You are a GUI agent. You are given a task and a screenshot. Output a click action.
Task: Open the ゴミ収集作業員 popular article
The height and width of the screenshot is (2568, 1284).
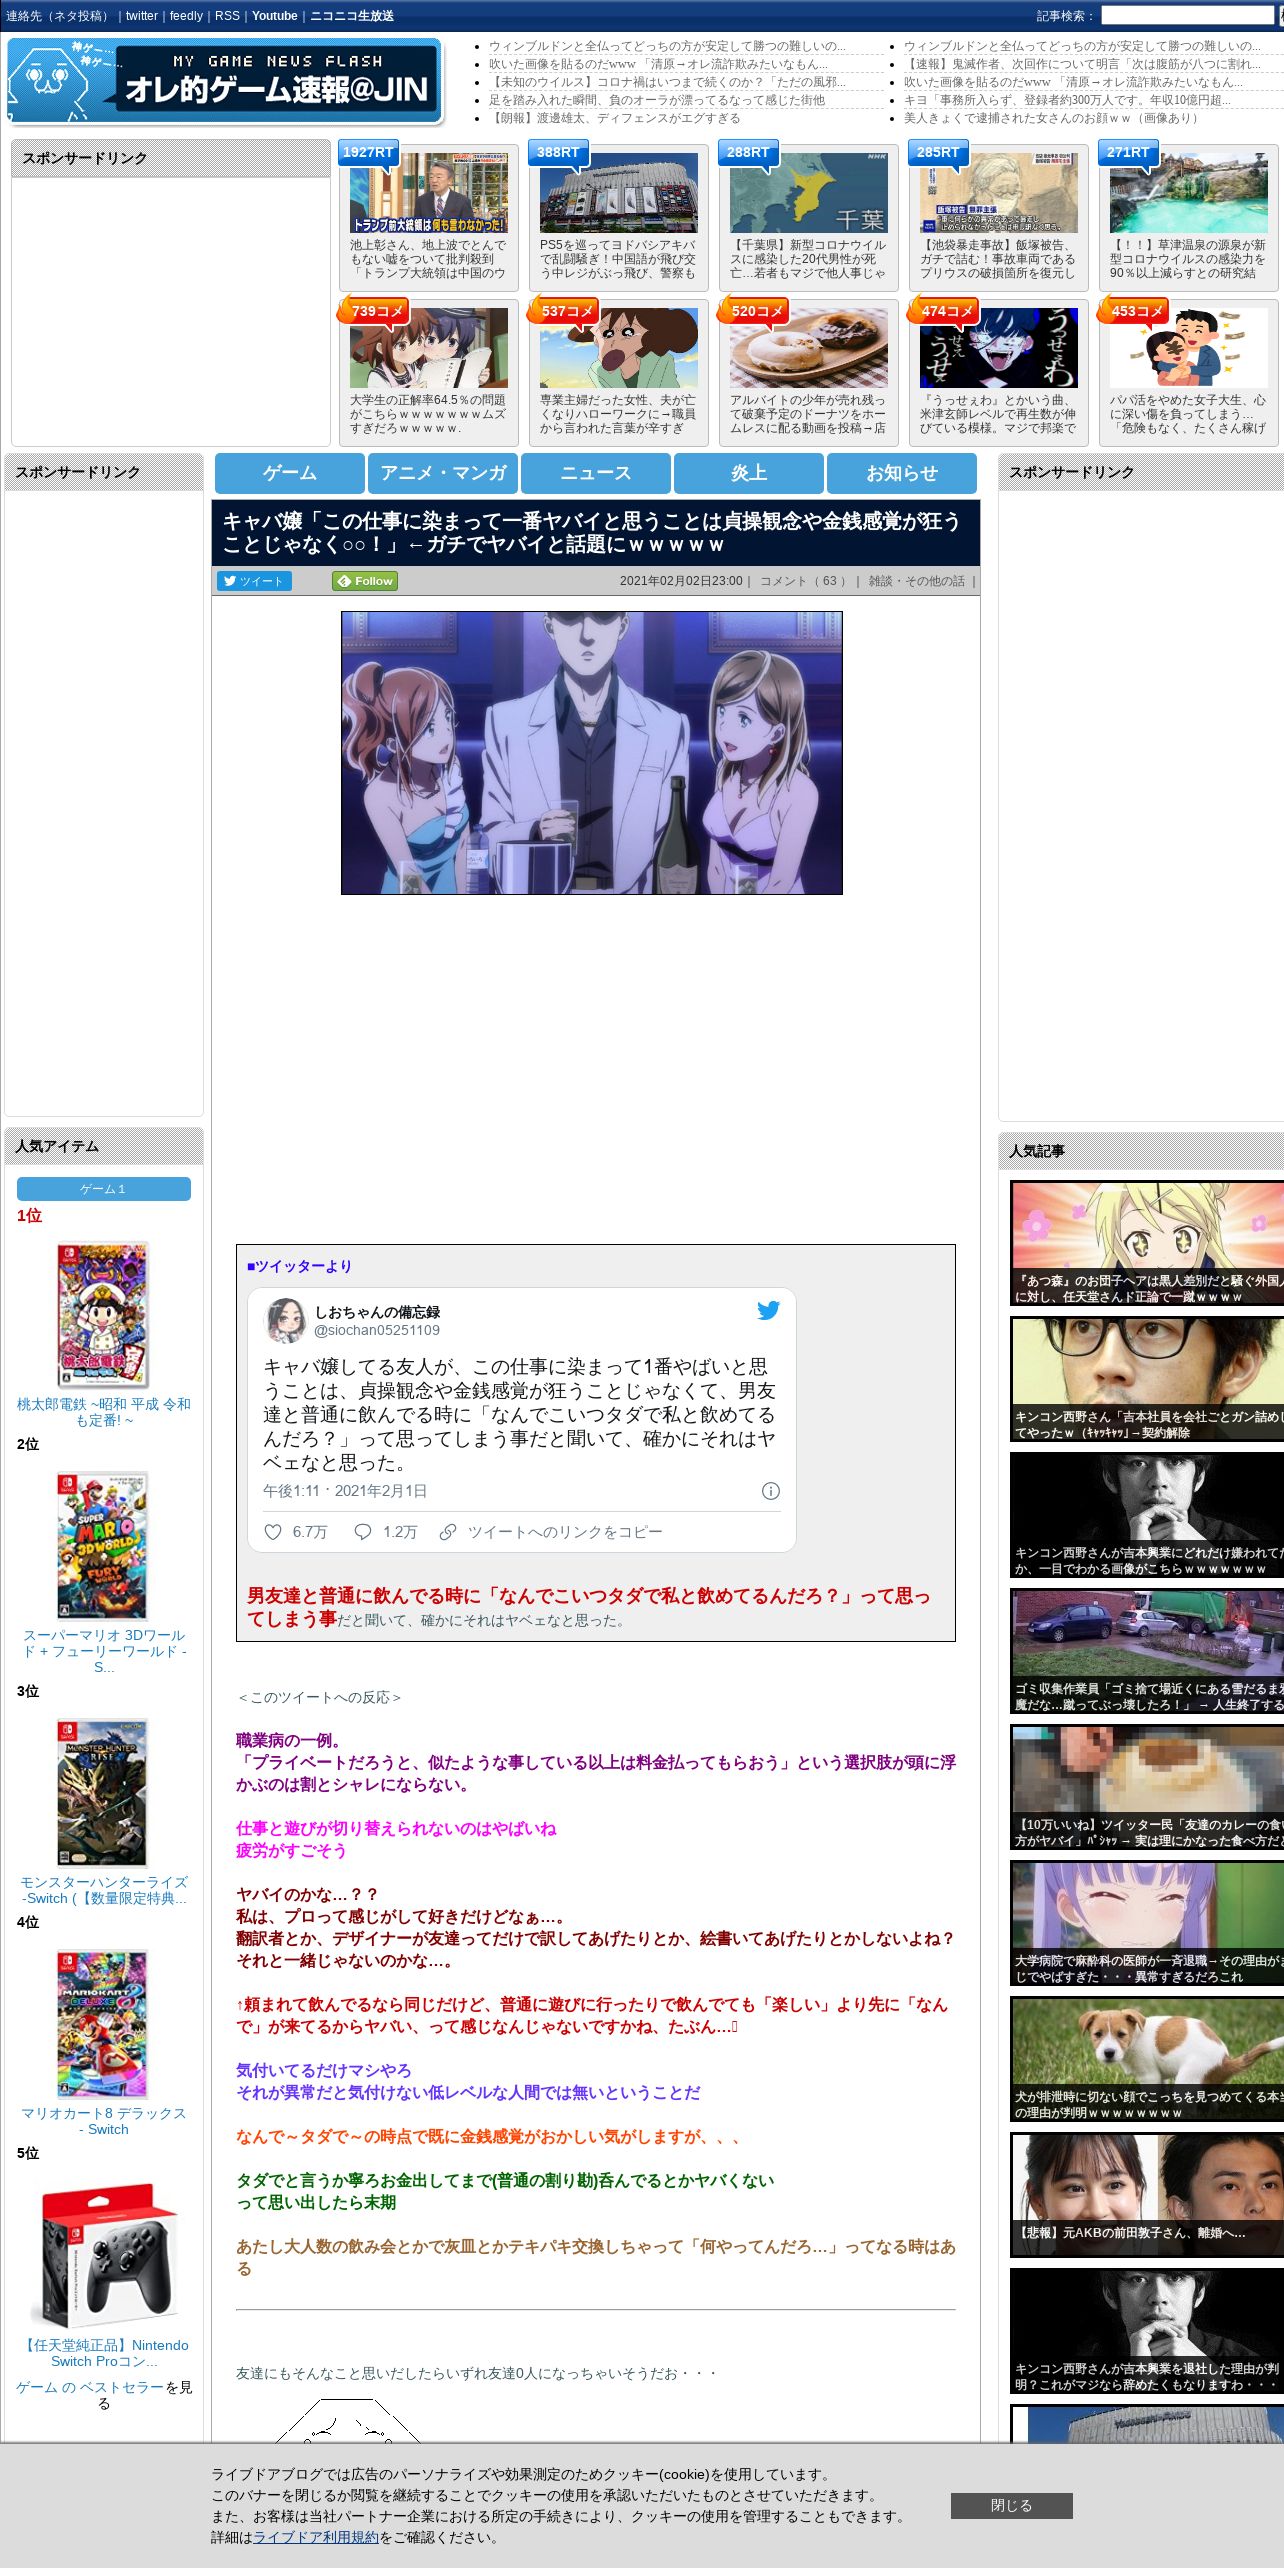point(1147,1651)
